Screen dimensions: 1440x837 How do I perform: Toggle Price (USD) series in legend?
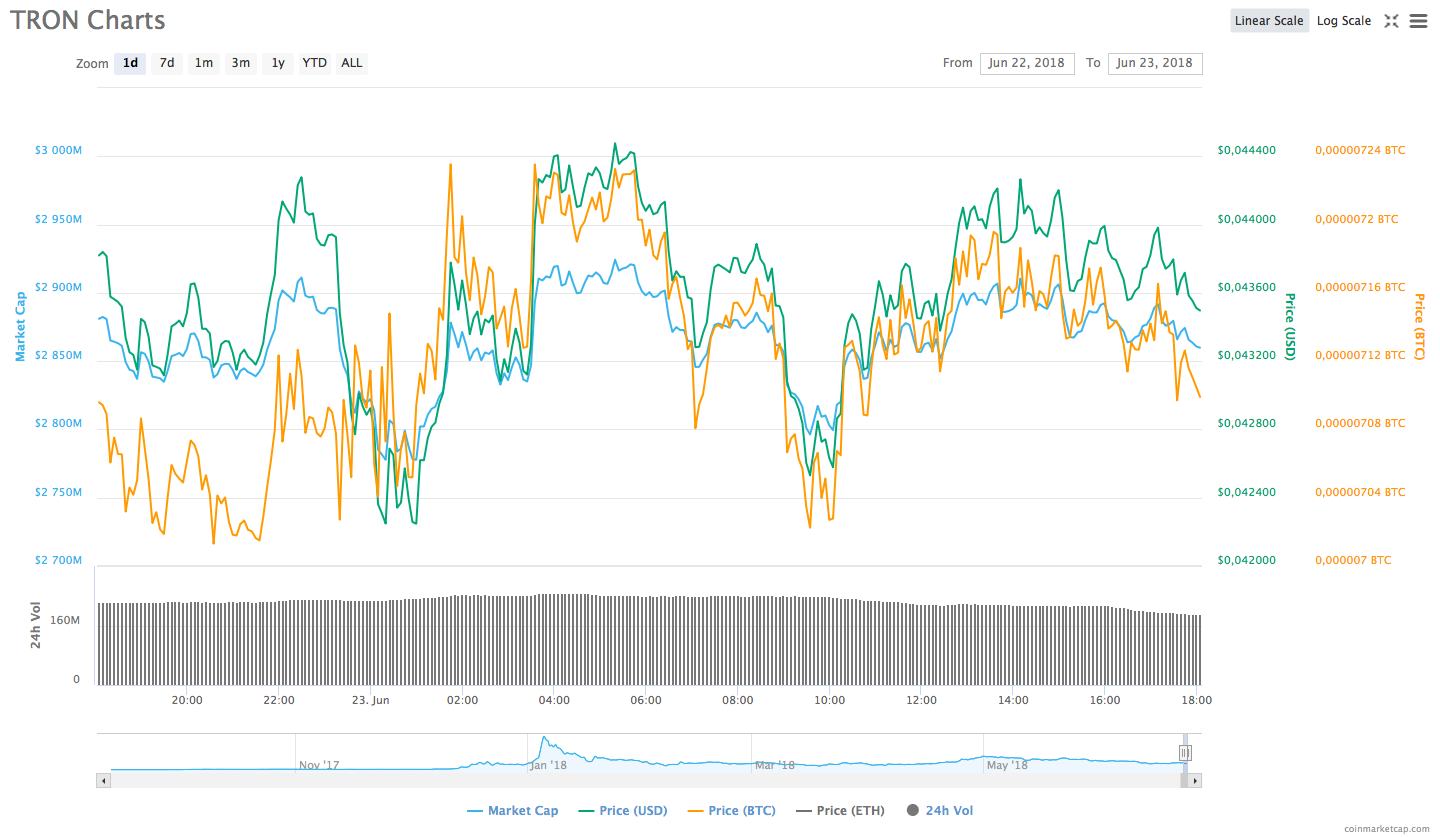(623, 811)
